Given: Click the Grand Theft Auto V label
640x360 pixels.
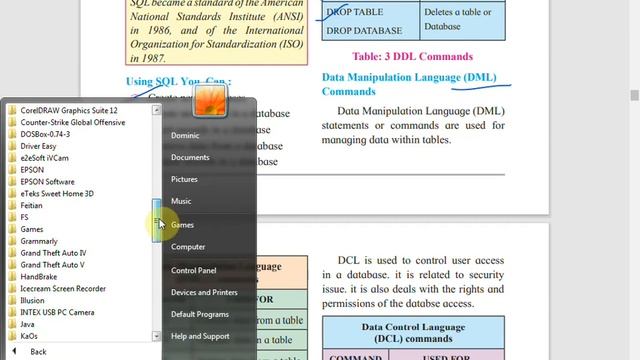Looking at the screenshot, I should coord(52,264).
